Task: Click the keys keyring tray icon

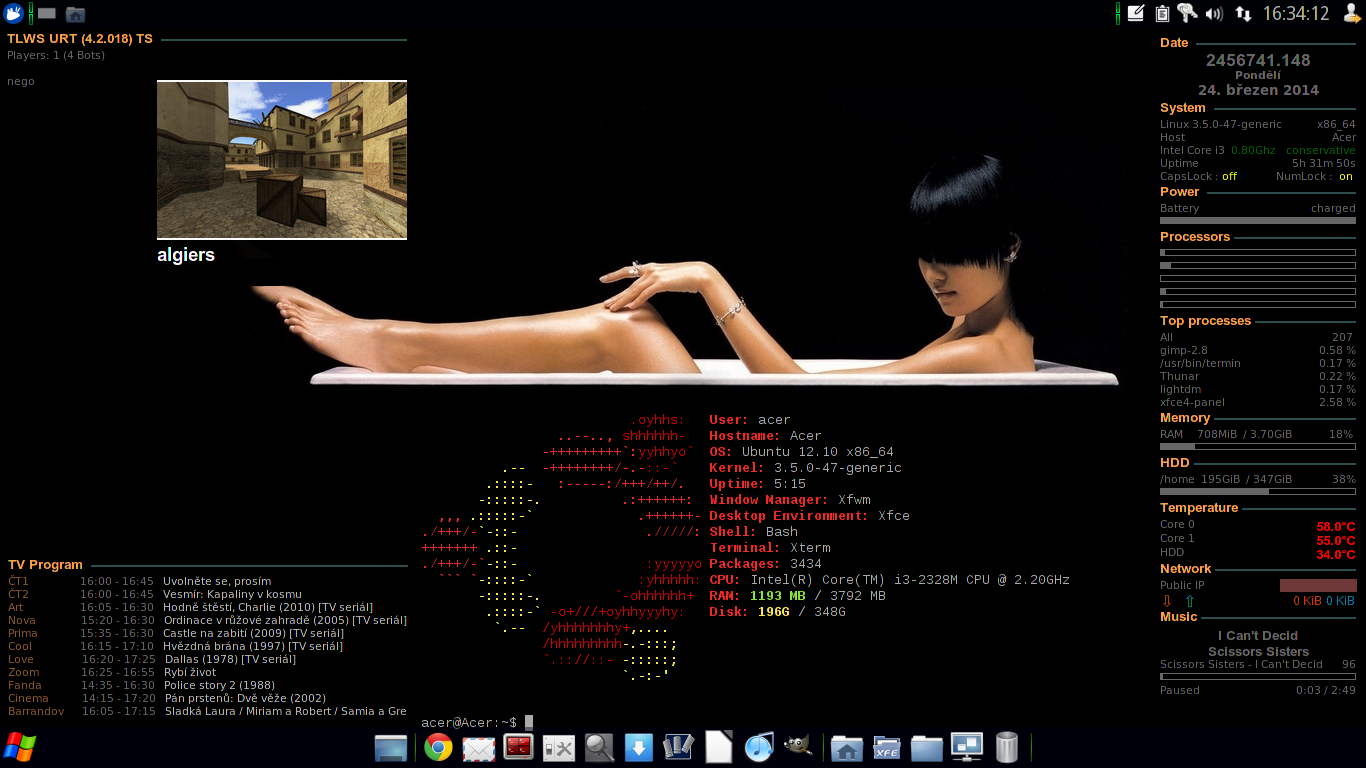Action: coord(1187,13)
